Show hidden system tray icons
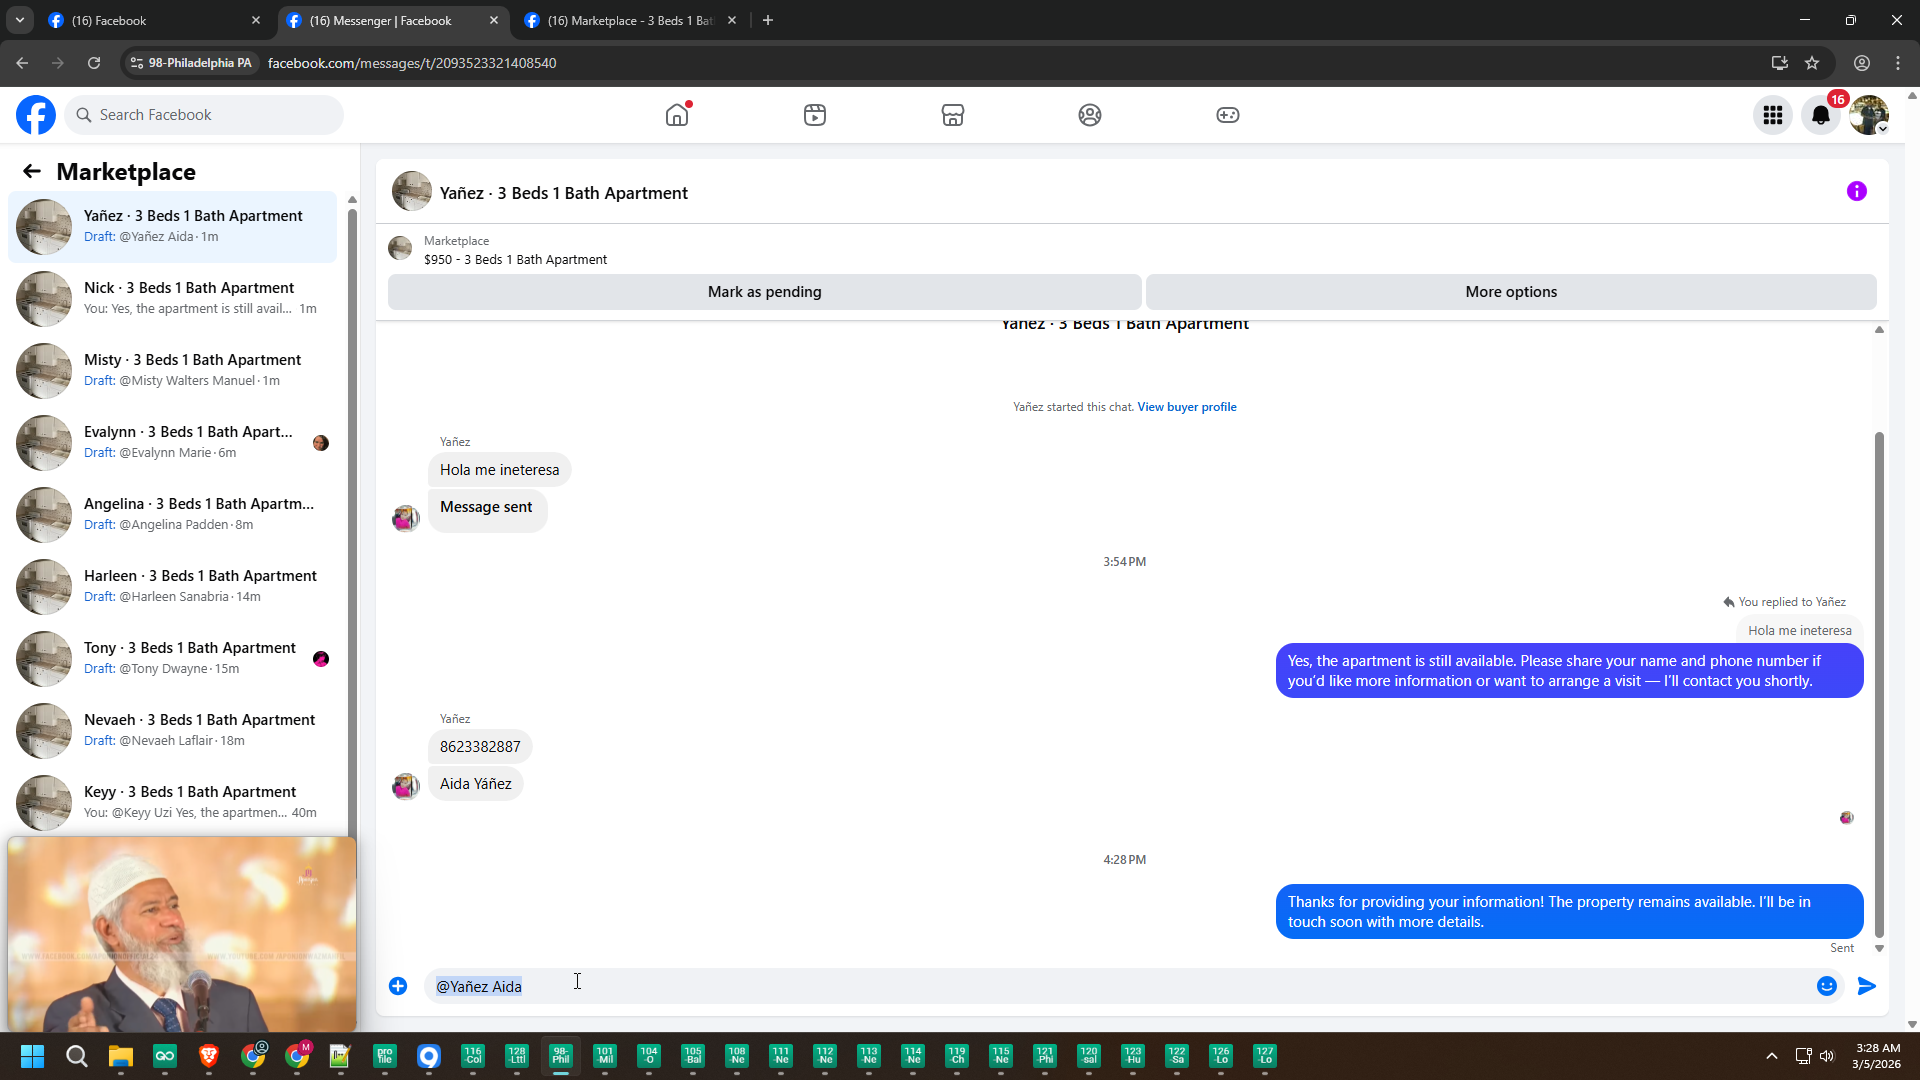 [1772, 1056]
